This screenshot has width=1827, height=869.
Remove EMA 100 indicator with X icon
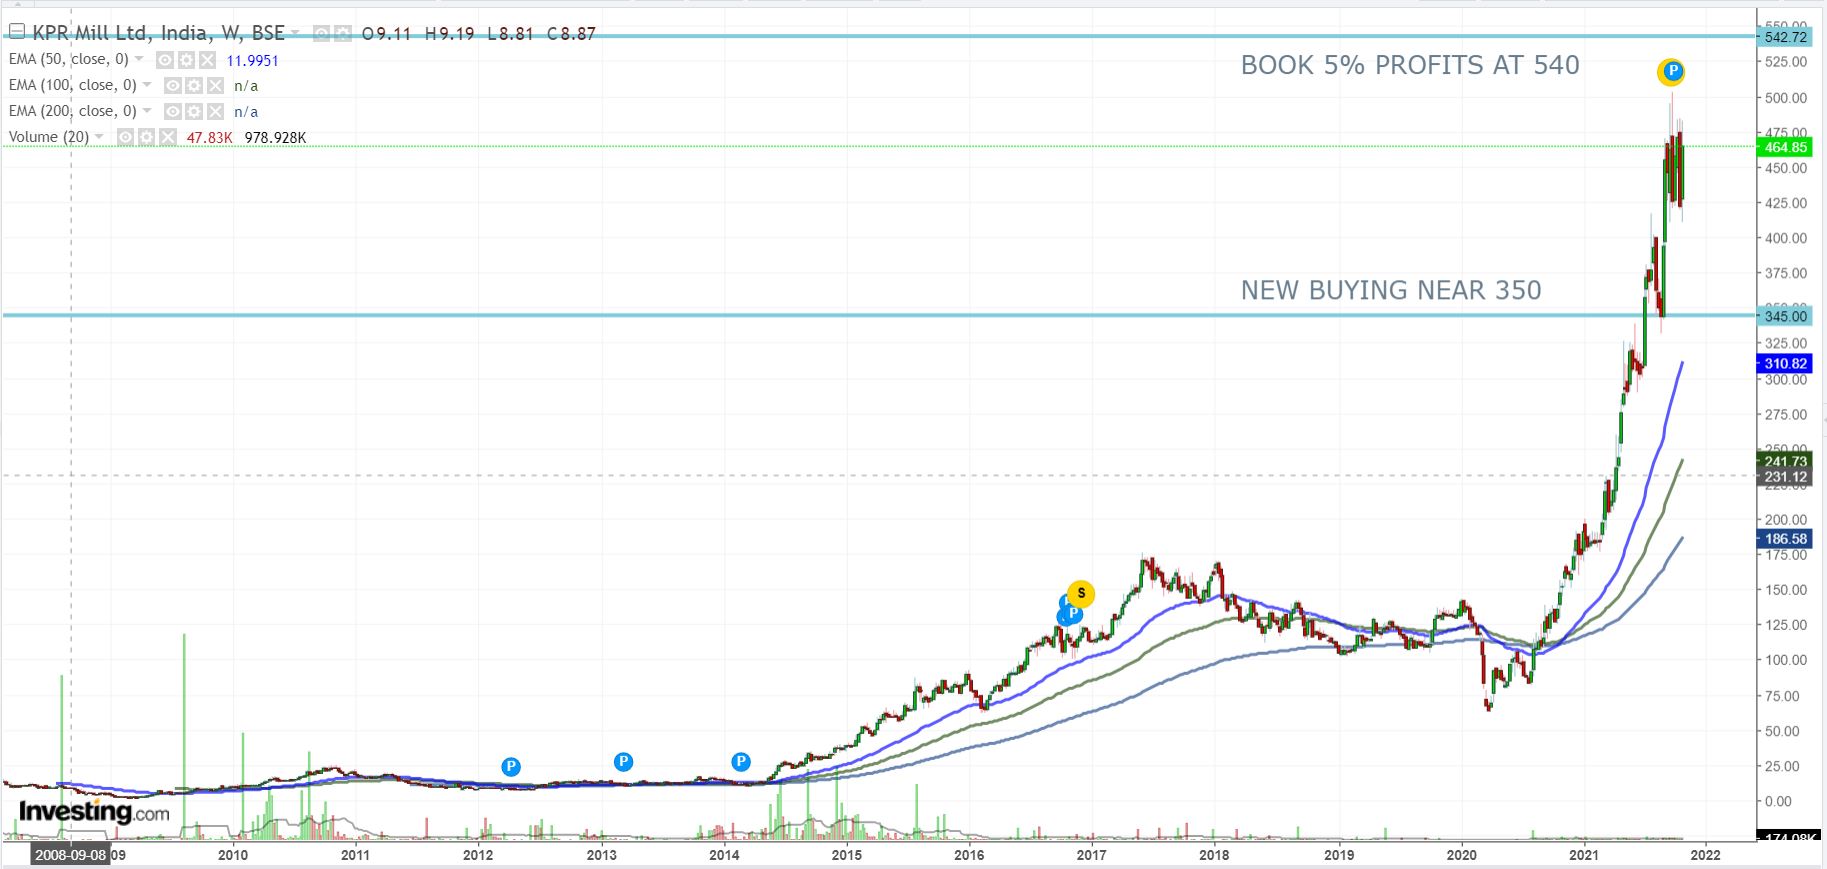pos(215,86)
